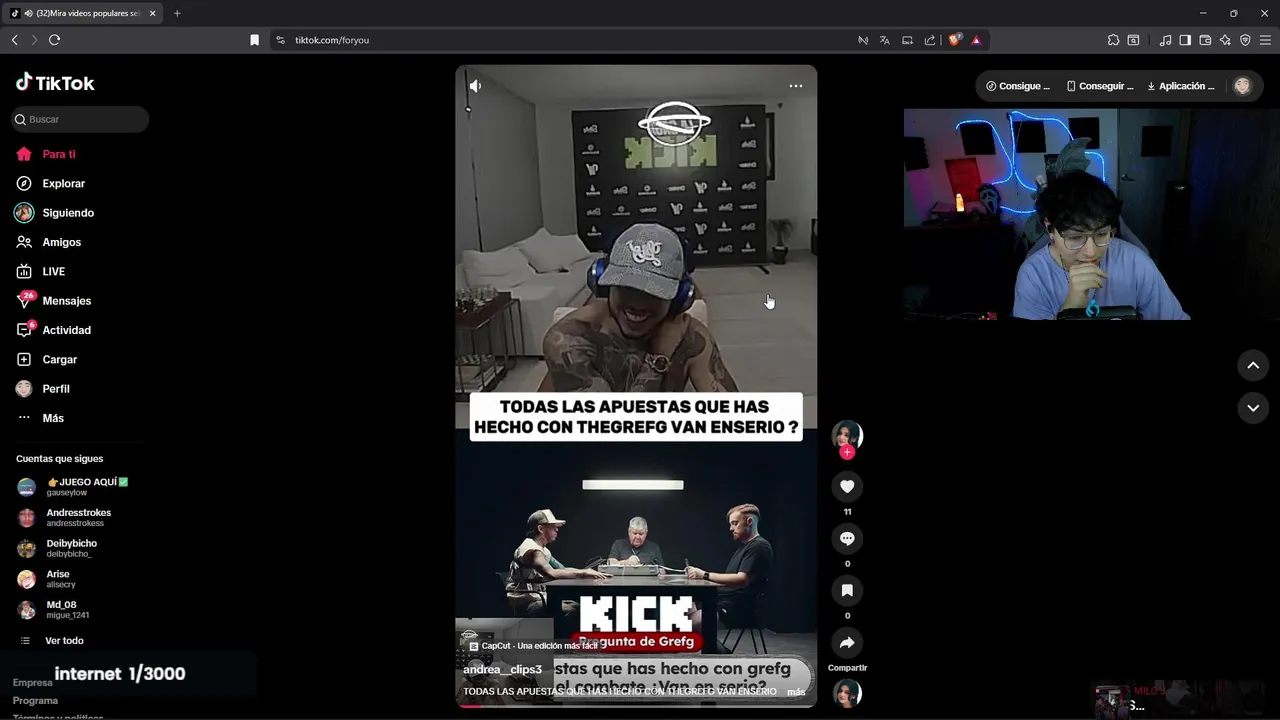
Task: Click the Consigue coins button
Action: [x=1018, y=86]
